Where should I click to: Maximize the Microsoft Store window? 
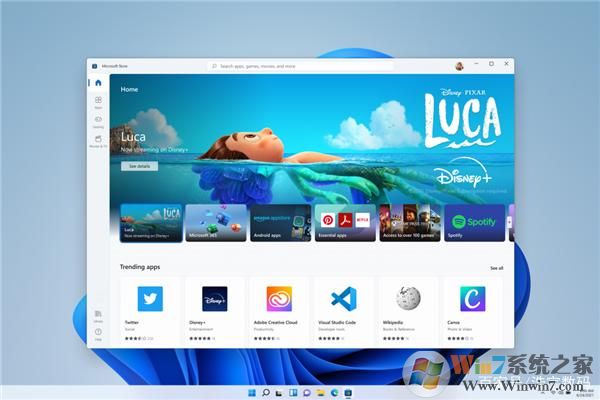[491, 64]
